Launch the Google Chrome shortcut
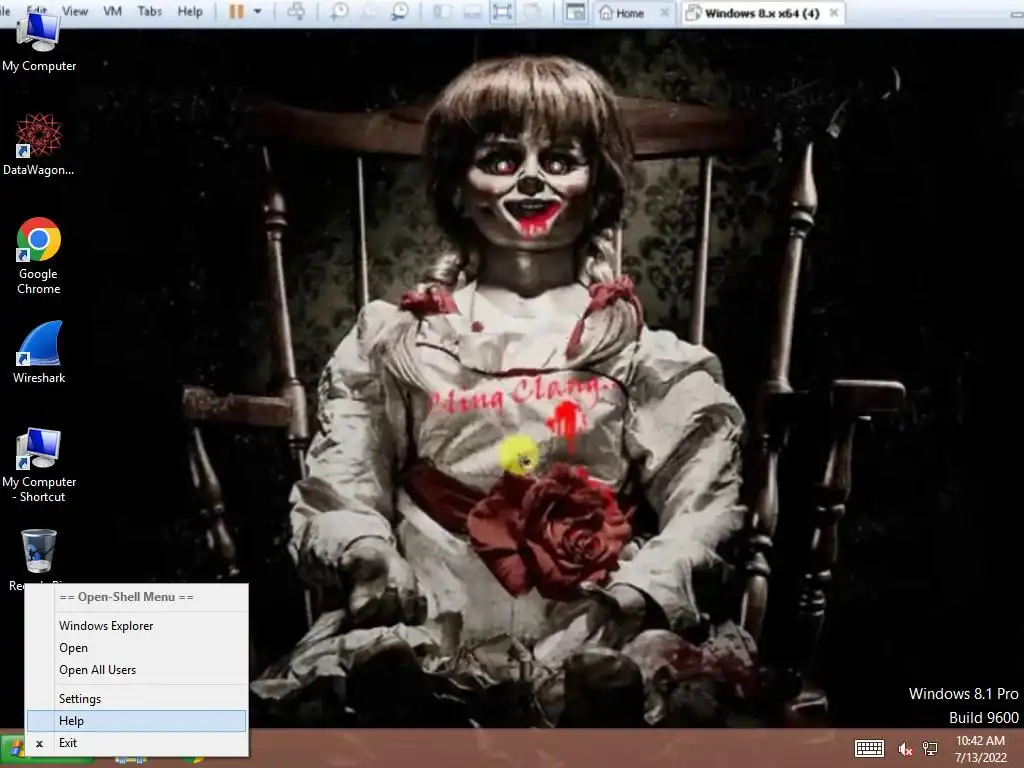This screenshot has height=768, width=1024. (39, 255)
